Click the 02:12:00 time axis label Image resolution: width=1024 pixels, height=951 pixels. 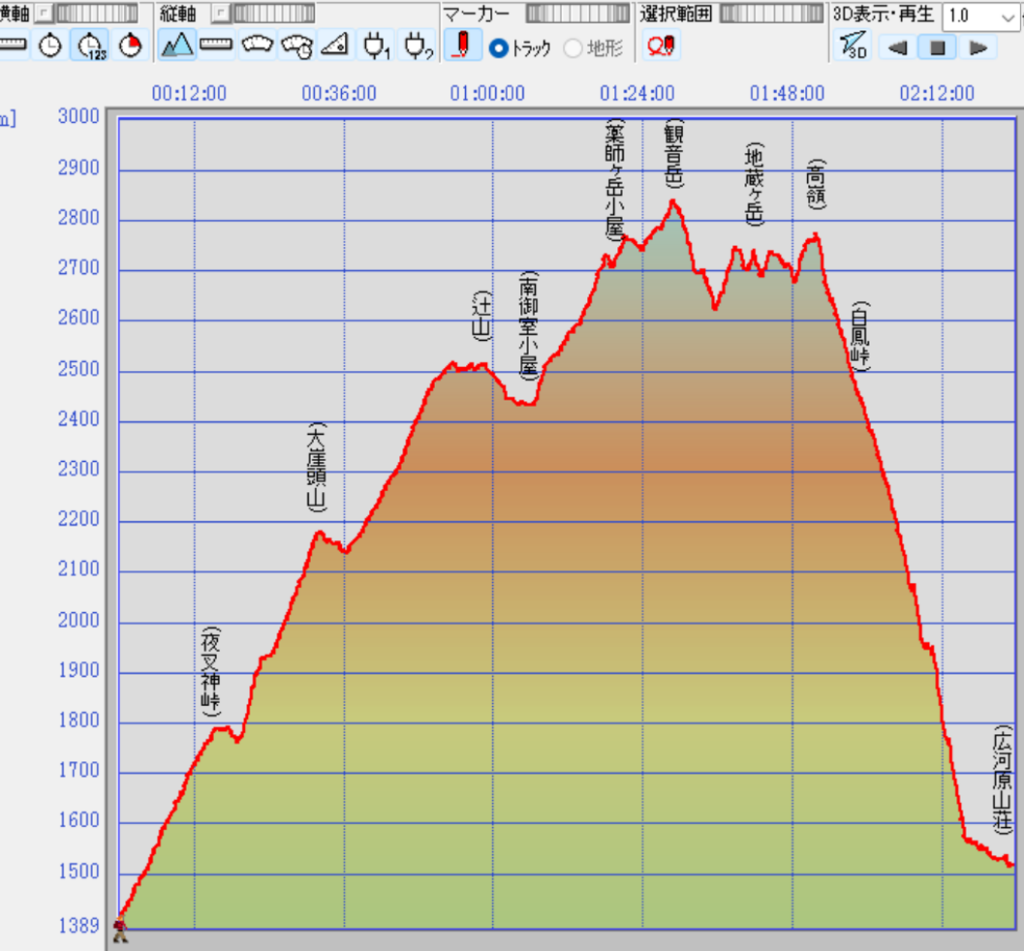[x=937, y=93]
